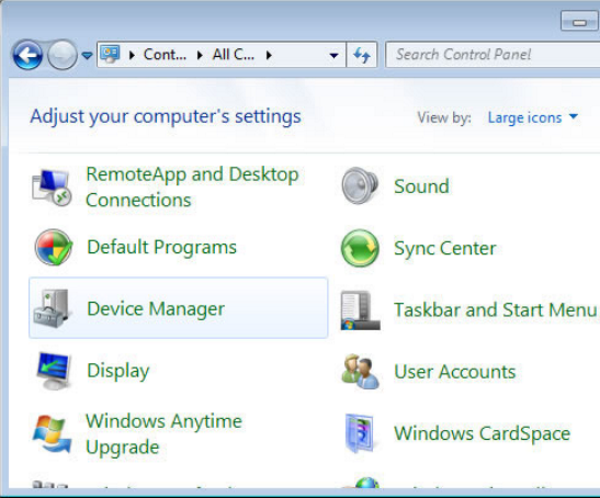Click the Control Panel icon in address bar
The width and height of the screenshot is (600, 498).
(x=110, y=55)
